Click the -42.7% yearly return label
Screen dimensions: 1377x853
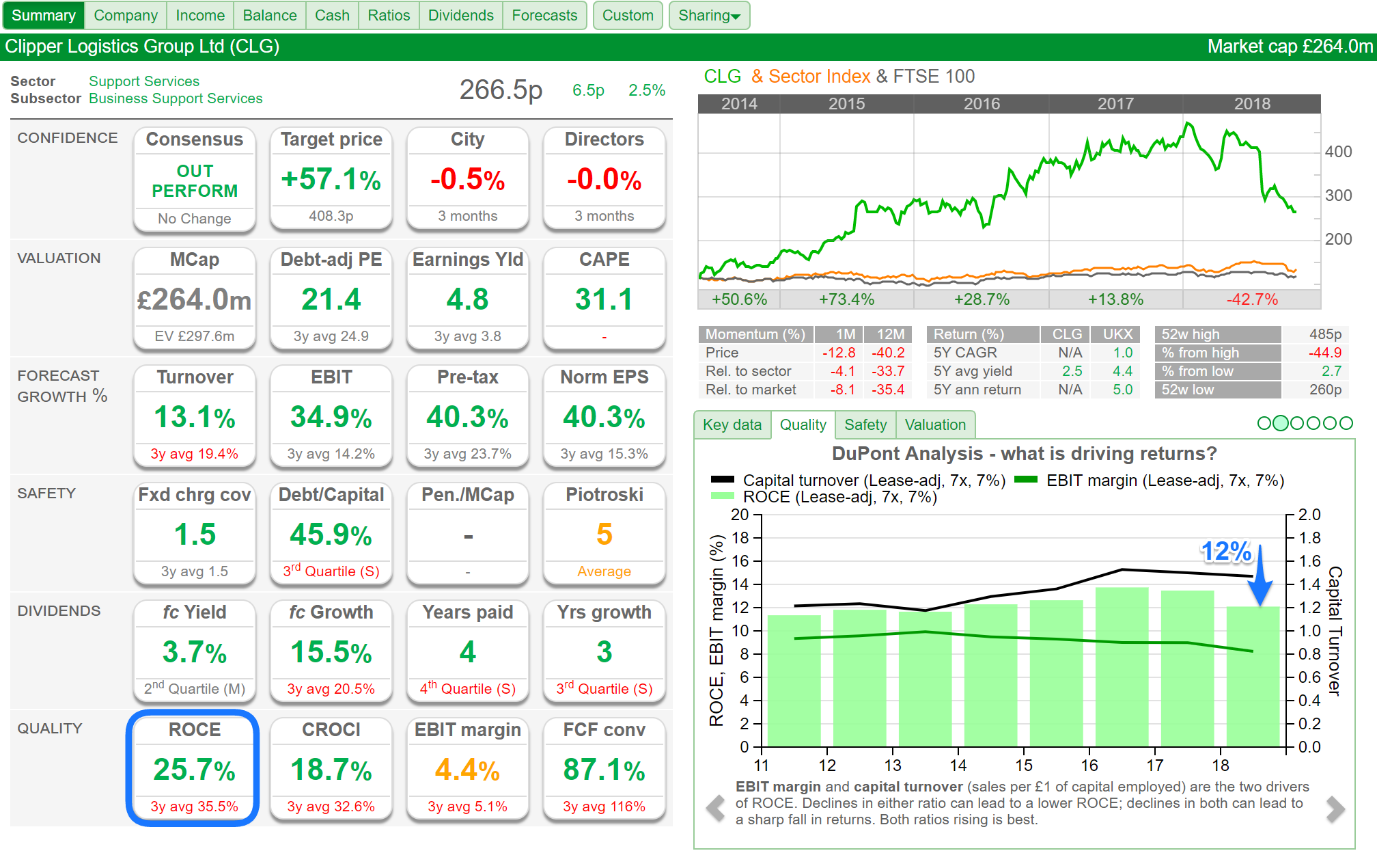1251,299
